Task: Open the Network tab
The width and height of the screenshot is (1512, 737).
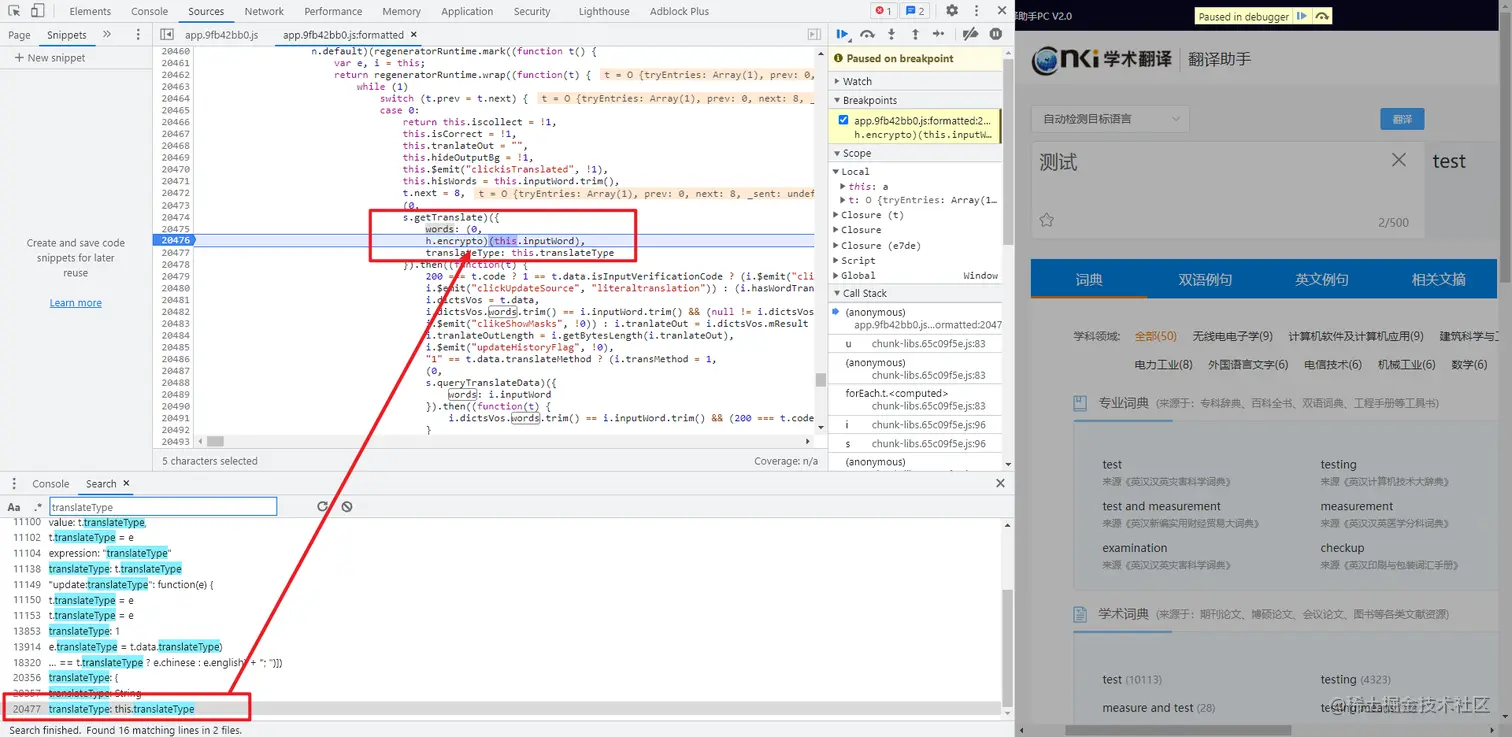Action: tap(264, 12)
